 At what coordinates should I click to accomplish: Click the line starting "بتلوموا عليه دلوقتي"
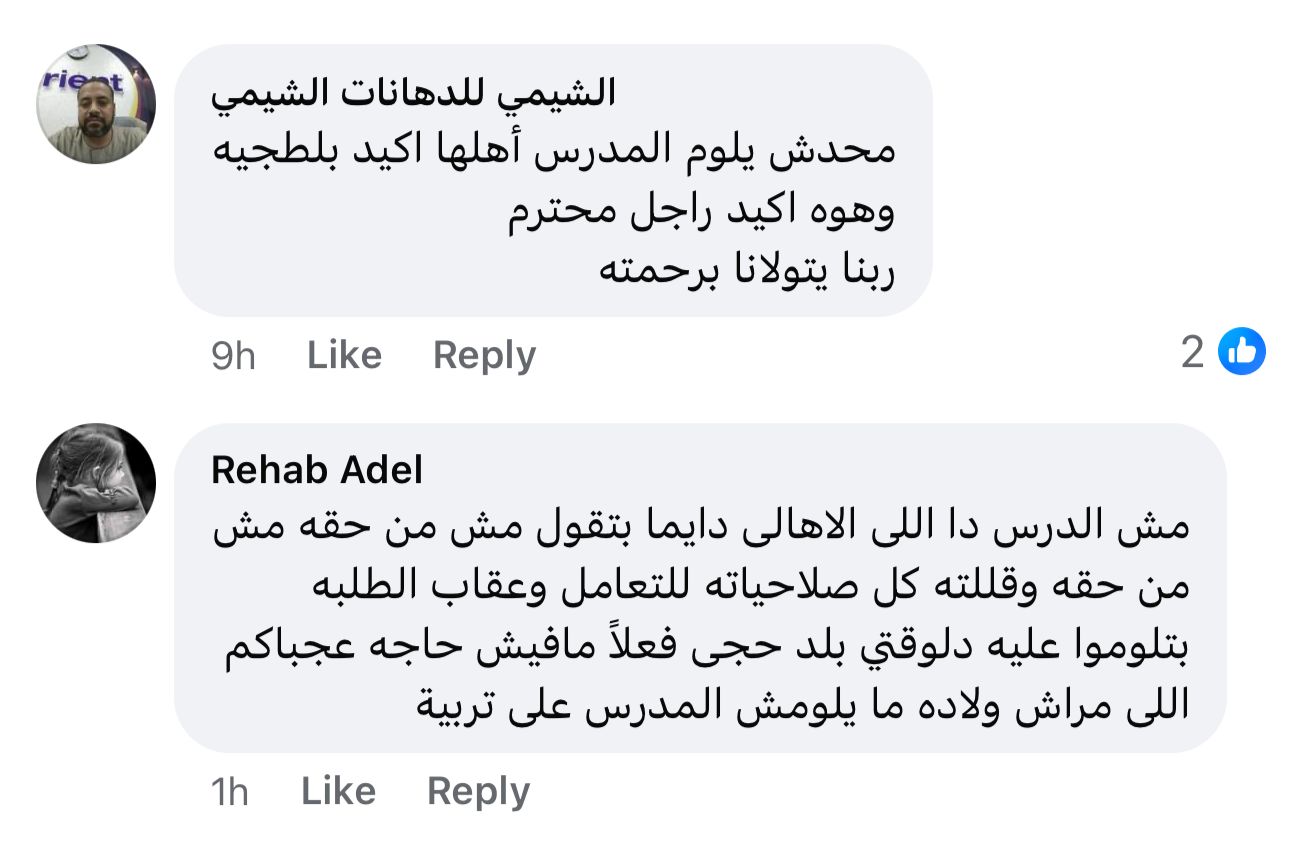704,647
